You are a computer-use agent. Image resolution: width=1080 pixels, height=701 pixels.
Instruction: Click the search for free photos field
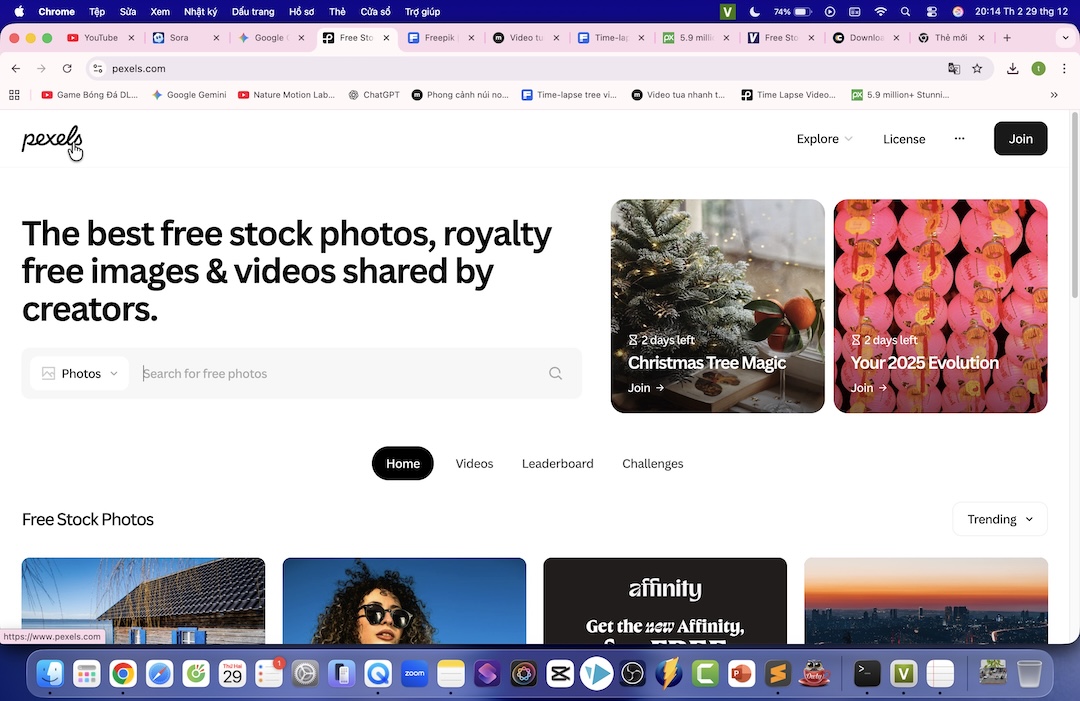pos(340,374)
